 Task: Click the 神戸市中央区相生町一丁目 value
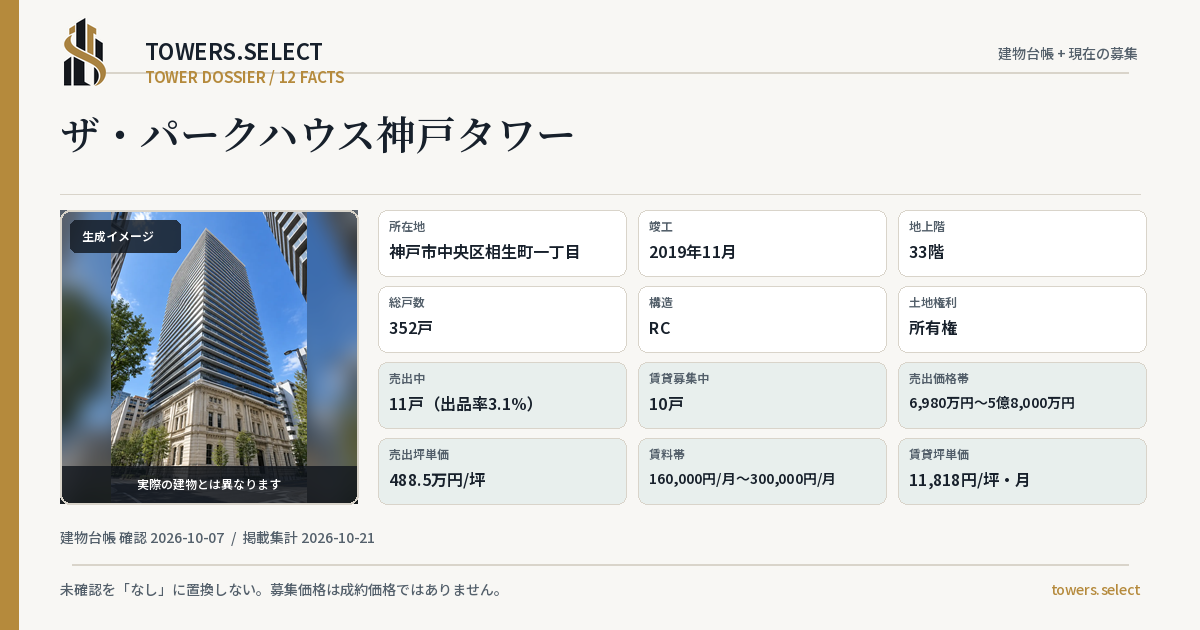click(x=485, y=252)
